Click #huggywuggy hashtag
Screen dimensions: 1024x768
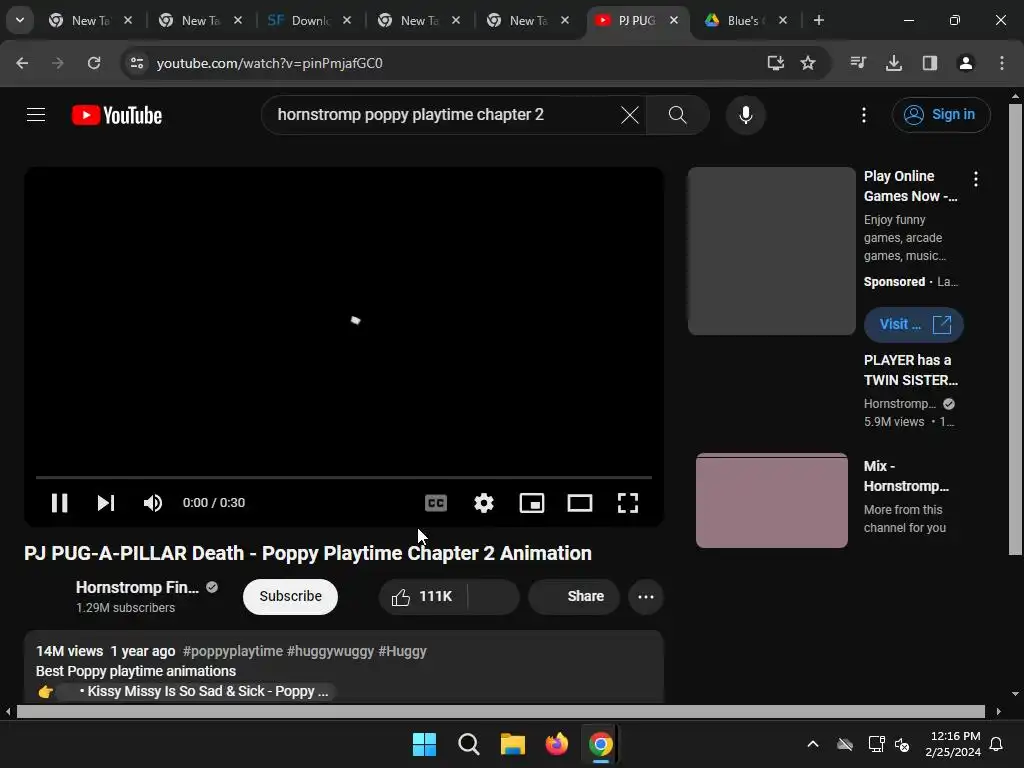tap(330, 651)
